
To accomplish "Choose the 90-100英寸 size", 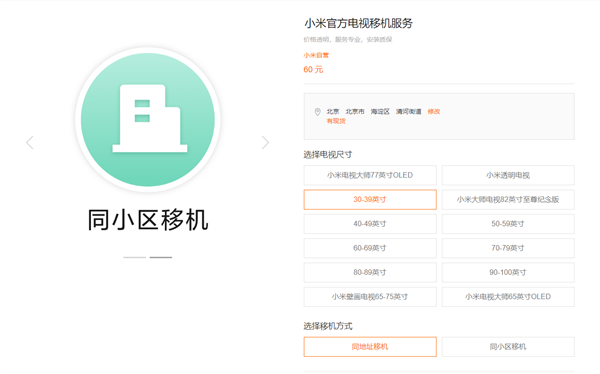I will pos(508,273).
